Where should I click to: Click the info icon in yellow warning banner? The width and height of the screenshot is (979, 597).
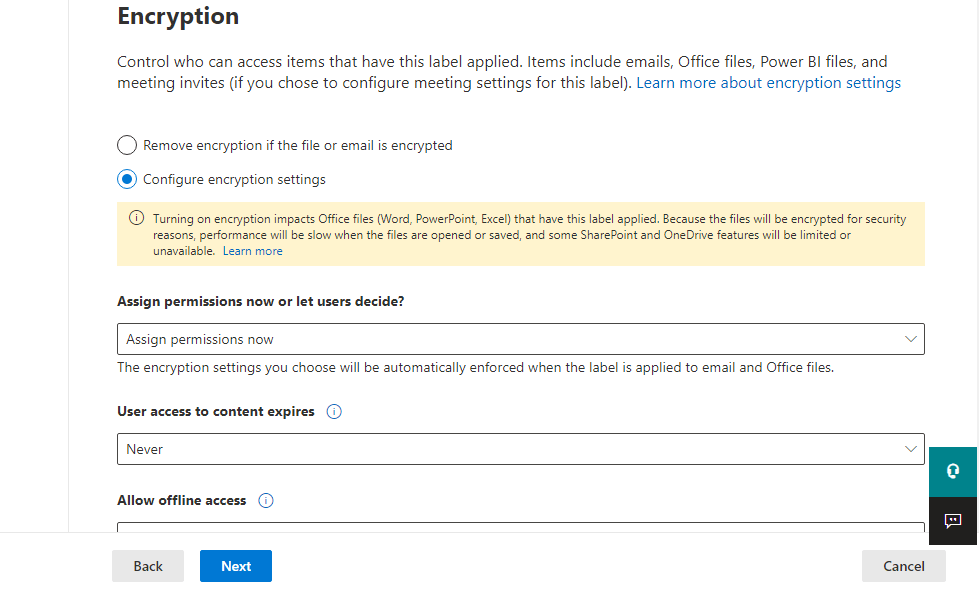coord(136,218)
